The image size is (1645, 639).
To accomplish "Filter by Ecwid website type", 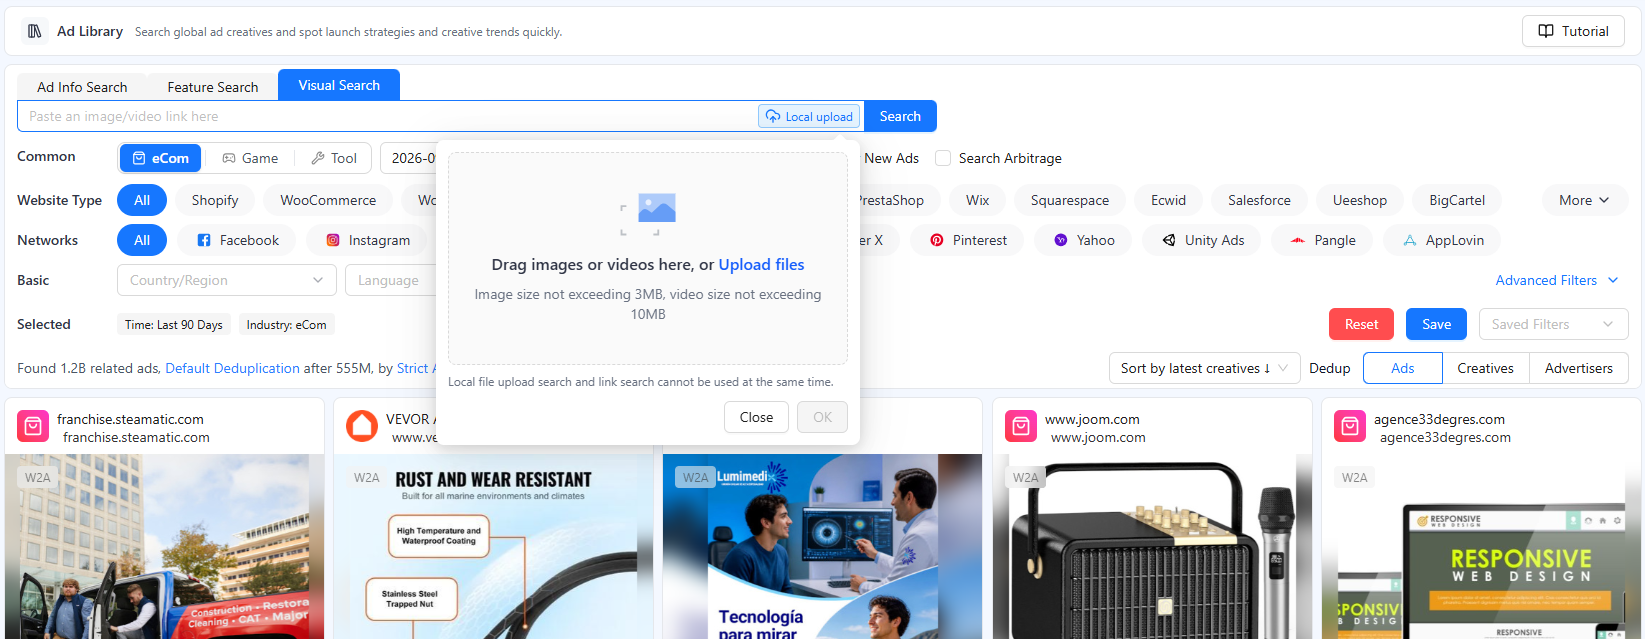I will pyautogui.click(x=1168, y=200).
